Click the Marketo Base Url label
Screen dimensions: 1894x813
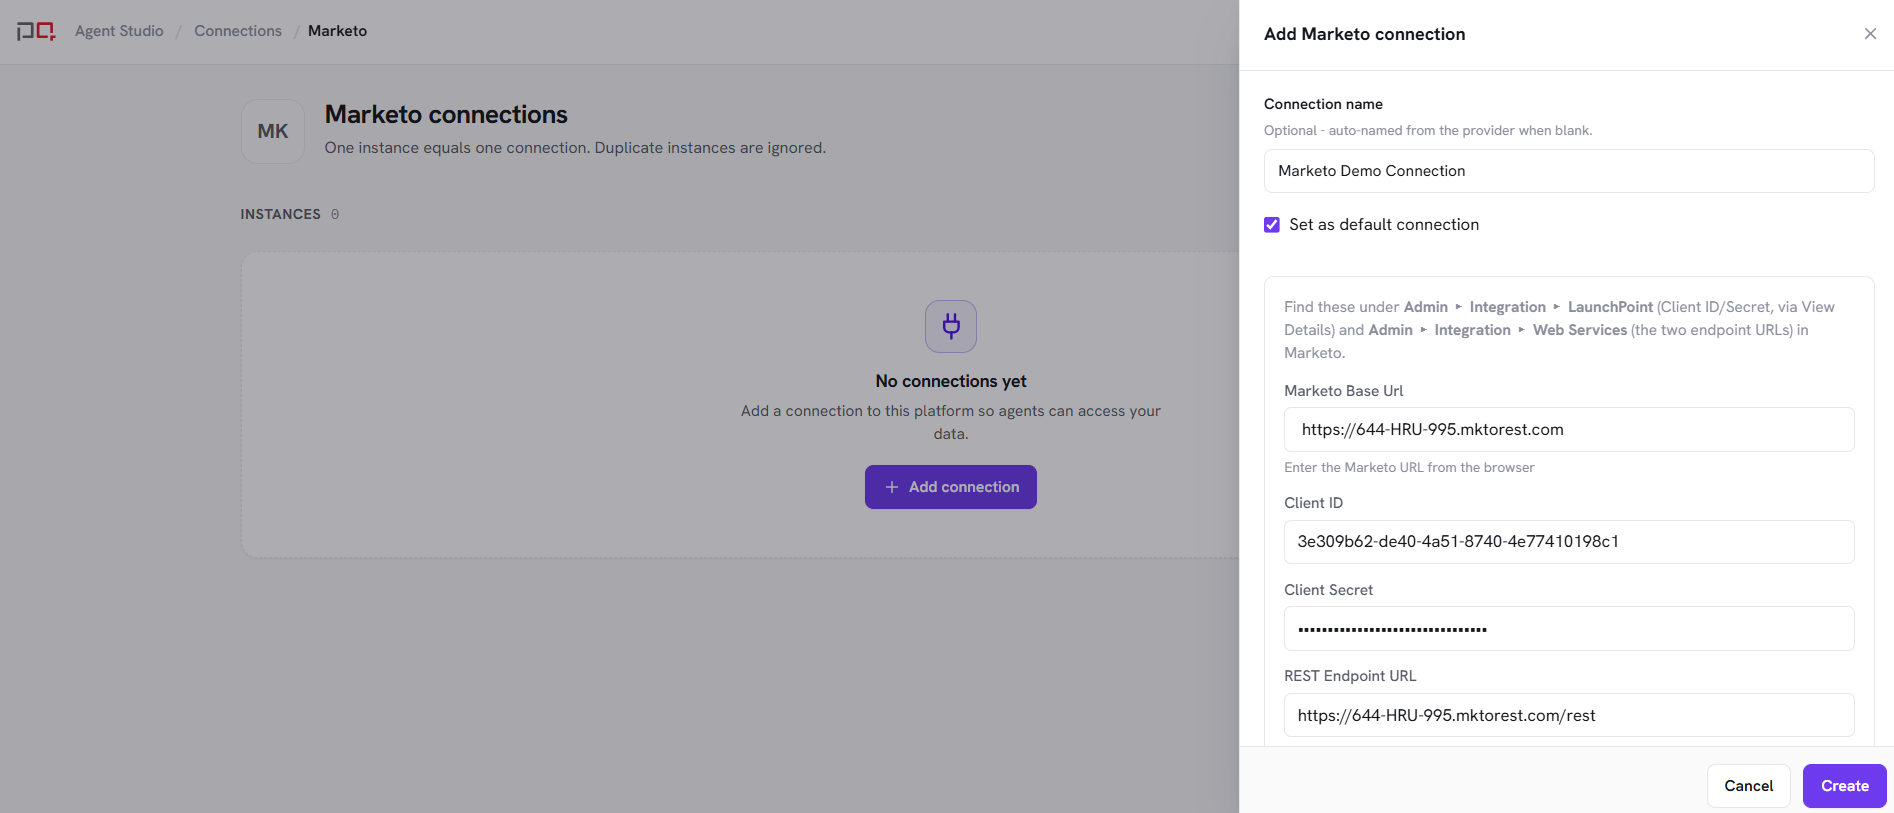point(1343,391)
